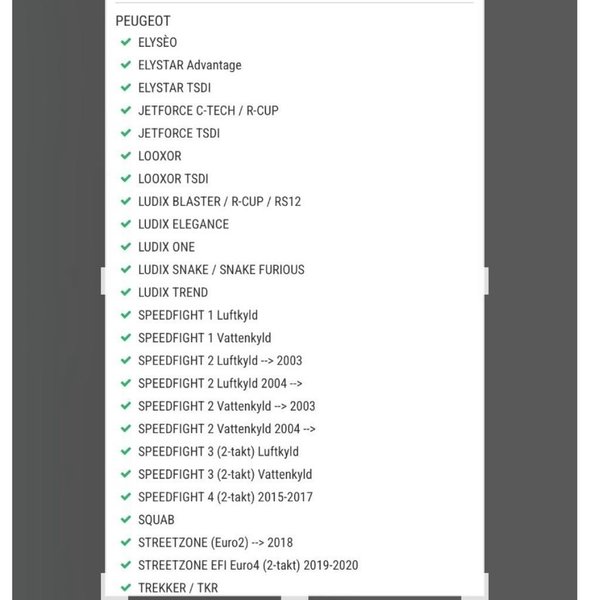Click the green check beside LUDIX TREND
This screenshot has width=600, height=600.
point(126,292)
